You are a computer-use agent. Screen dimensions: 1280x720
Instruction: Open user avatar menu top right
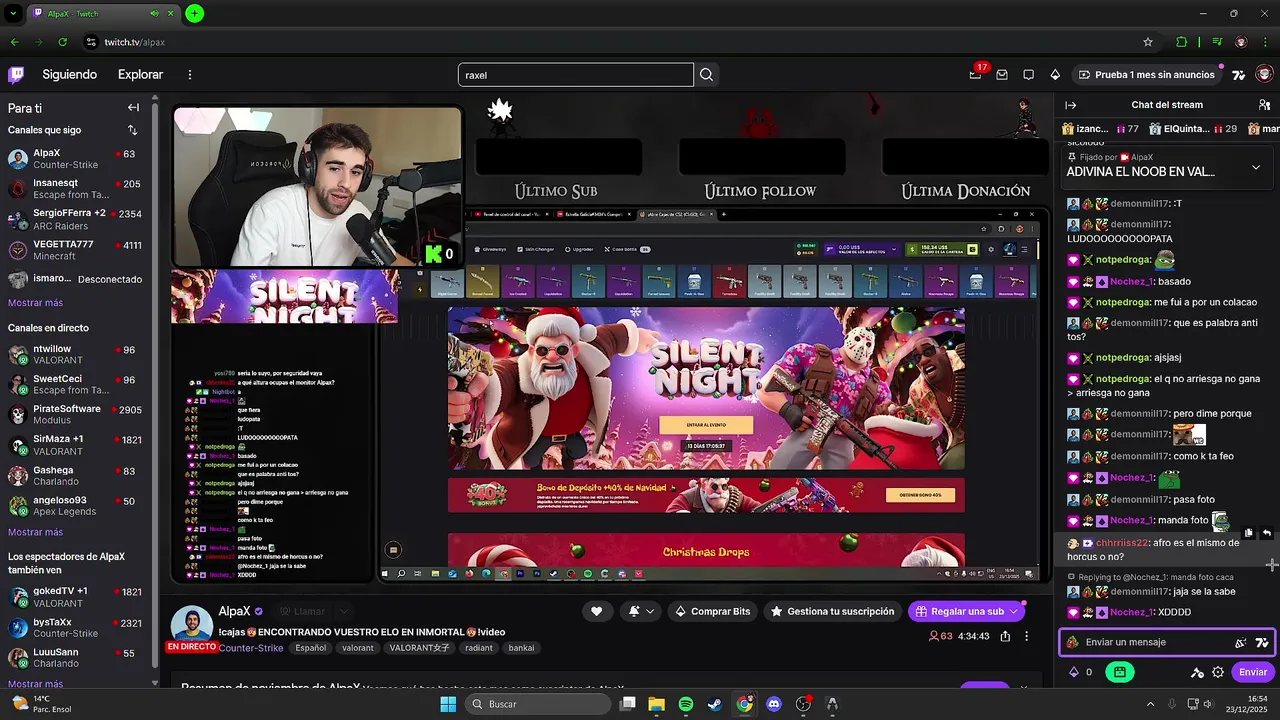point(1264,74)
